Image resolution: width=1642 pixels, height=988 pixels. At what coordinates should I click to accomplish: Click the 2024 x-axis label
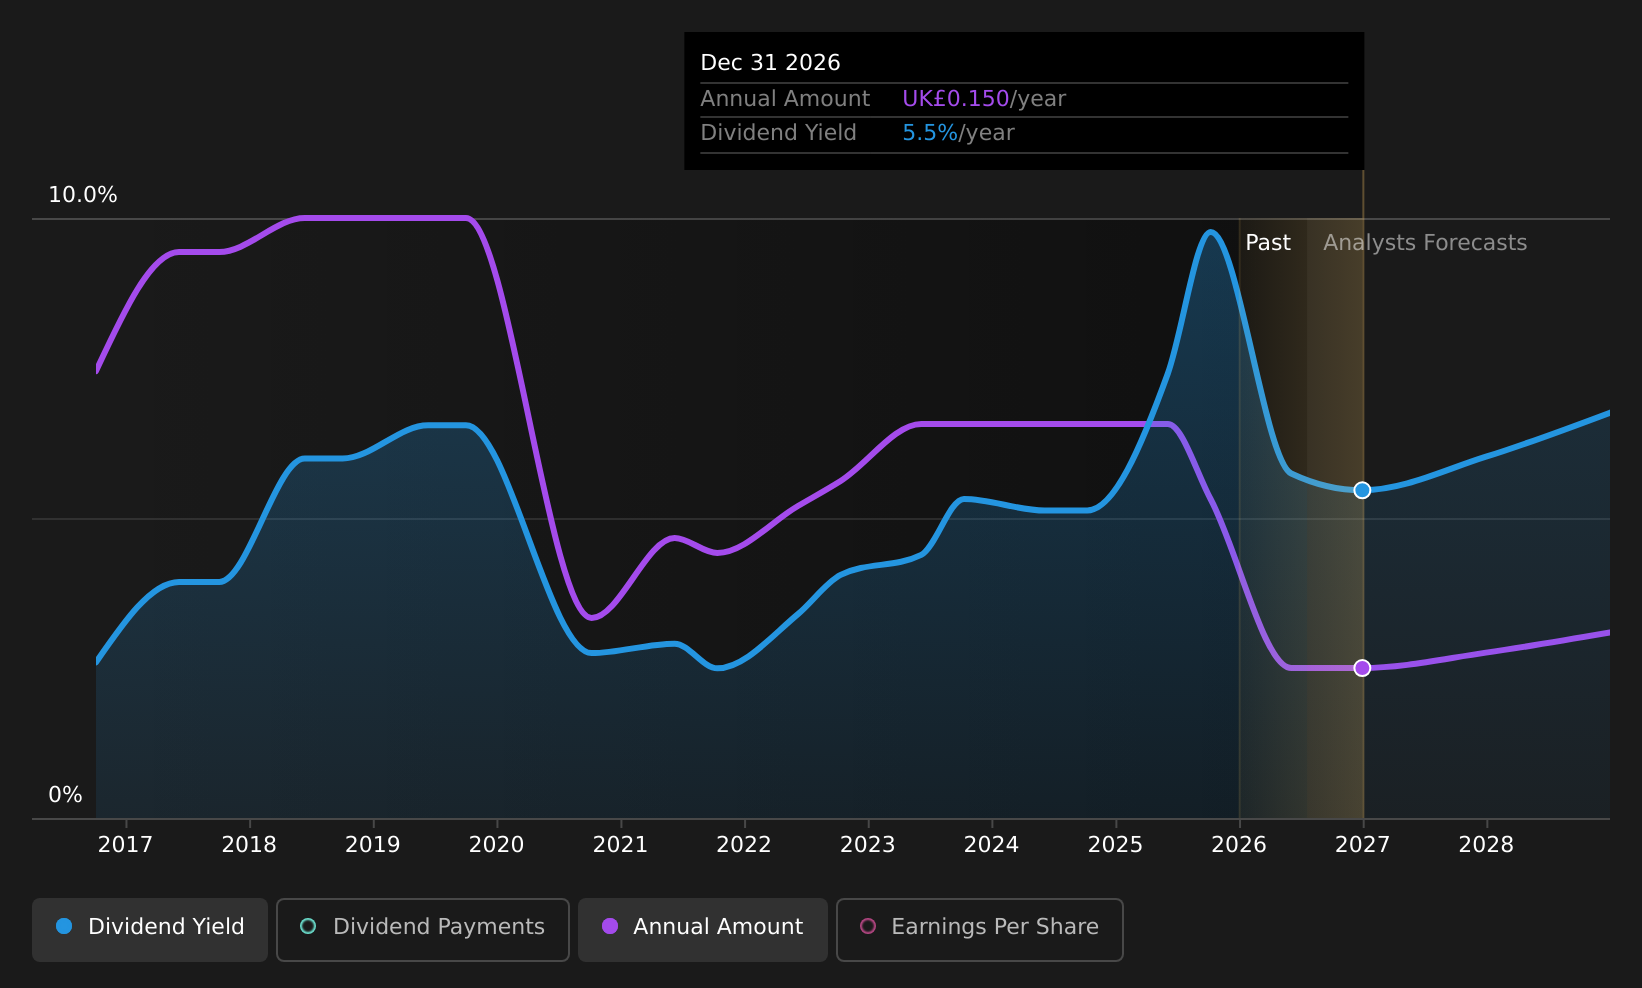coord(991,845)
